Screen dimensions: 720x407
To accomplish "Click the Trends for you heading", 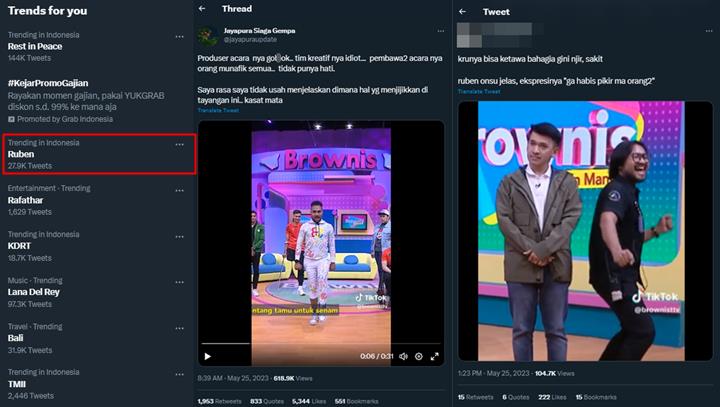I will [47, 11].
